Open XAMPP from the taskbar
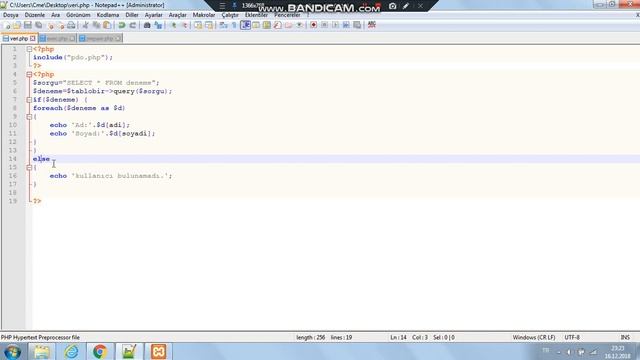 point(158,351)
